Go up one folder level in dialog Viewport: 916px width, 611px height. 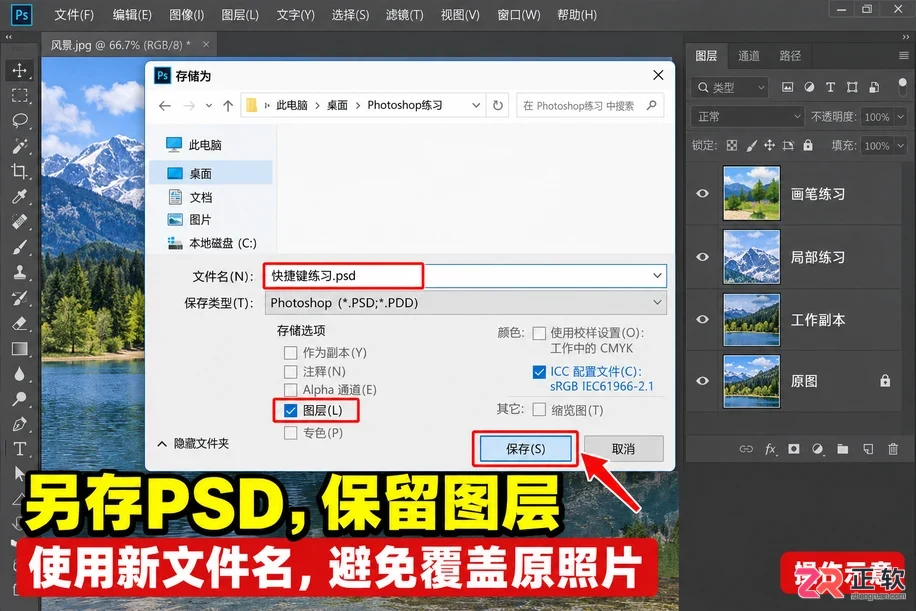[228, 106]
